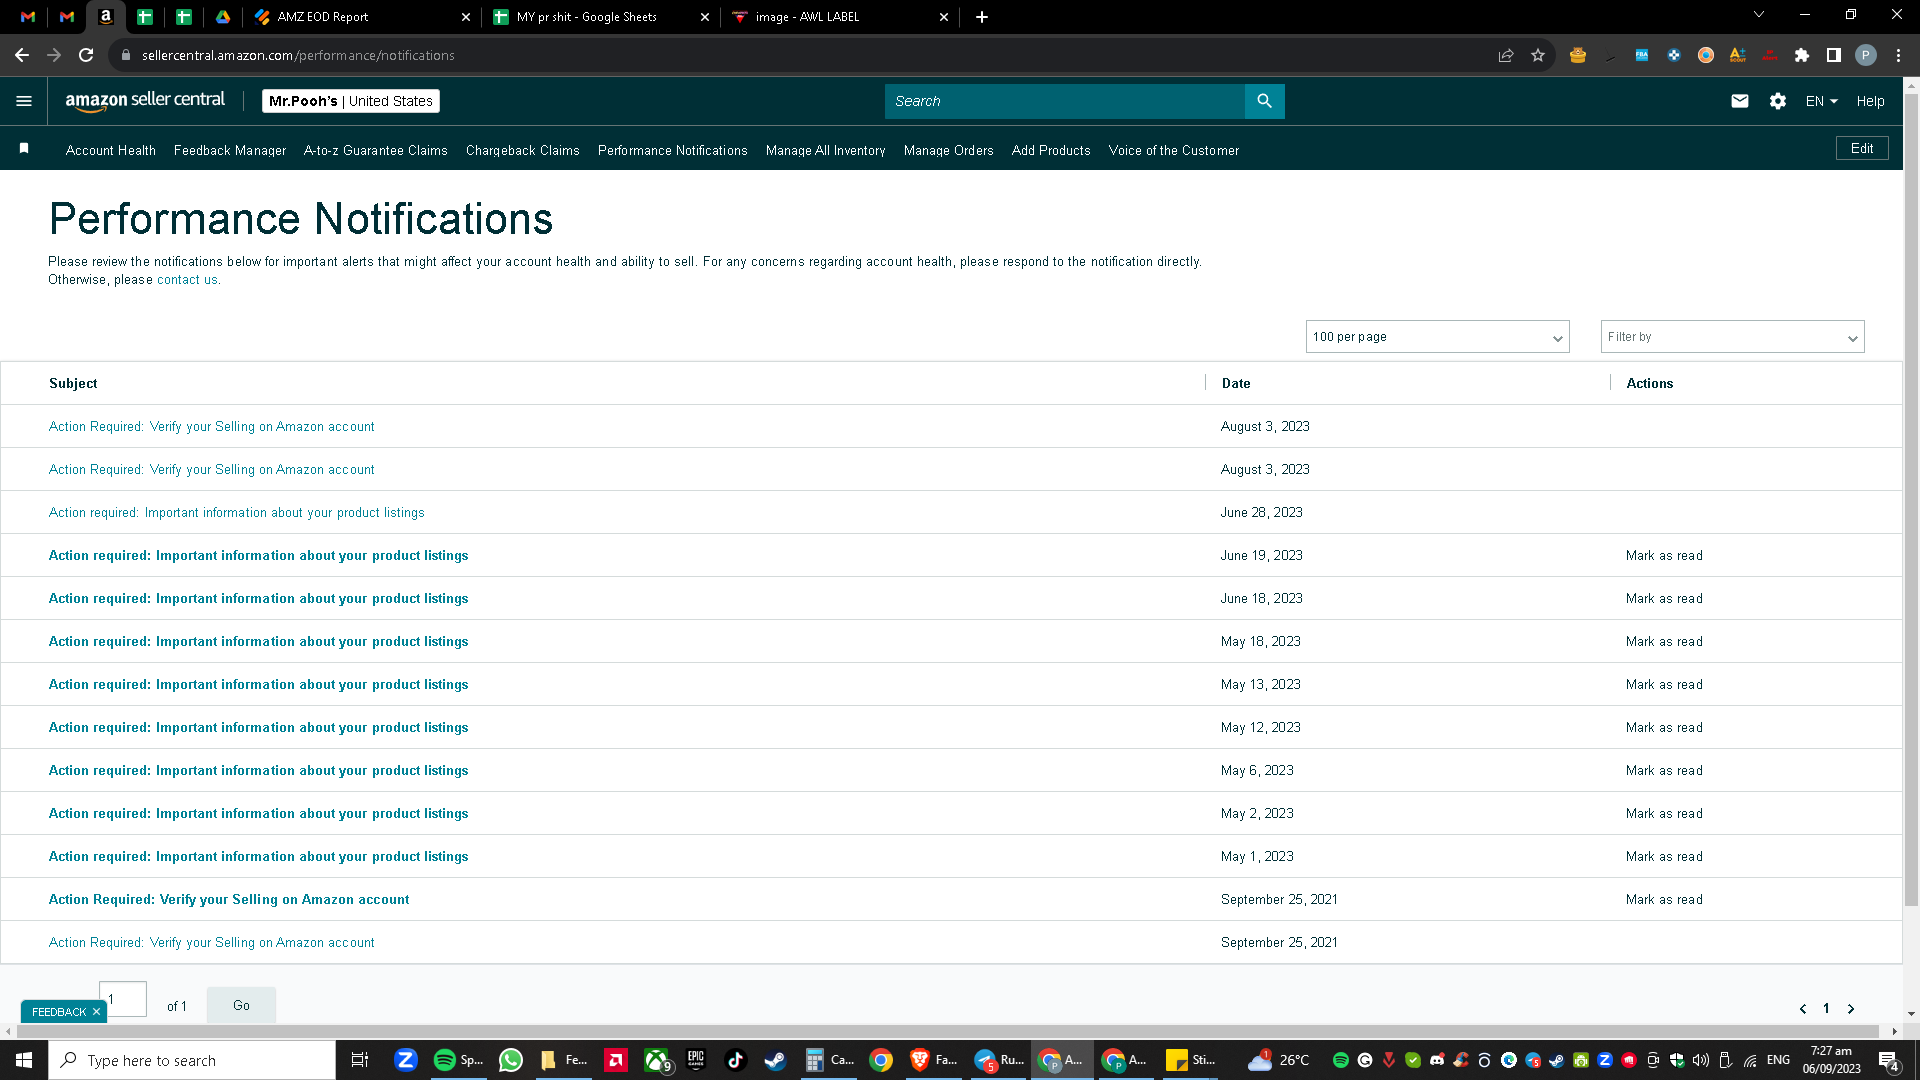Open Task View on taskbar
Viewport: 1920px width, 1080px height.
[x=360, y=1060]
